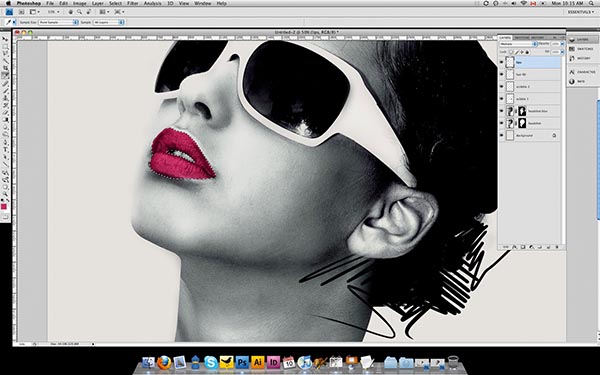Toggle lock position icon in Layers panel
This screenshot has height=375, width=600.
click(522, 52)
